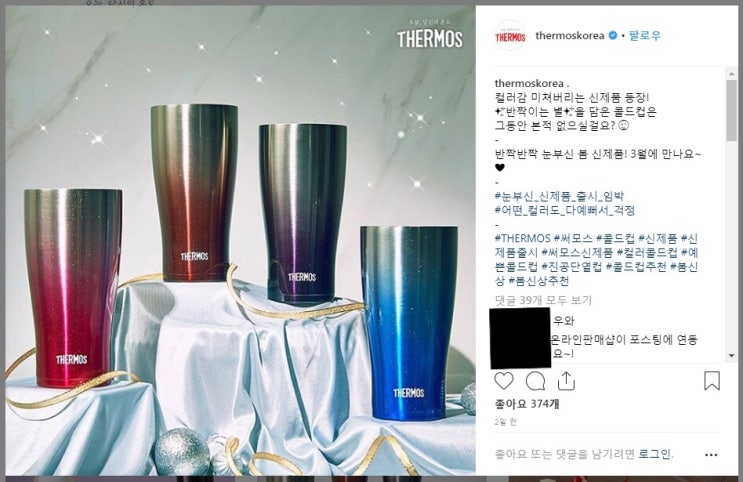Click the 로그인 login link
The image size is (743, 482).
(x=655, y=454)
